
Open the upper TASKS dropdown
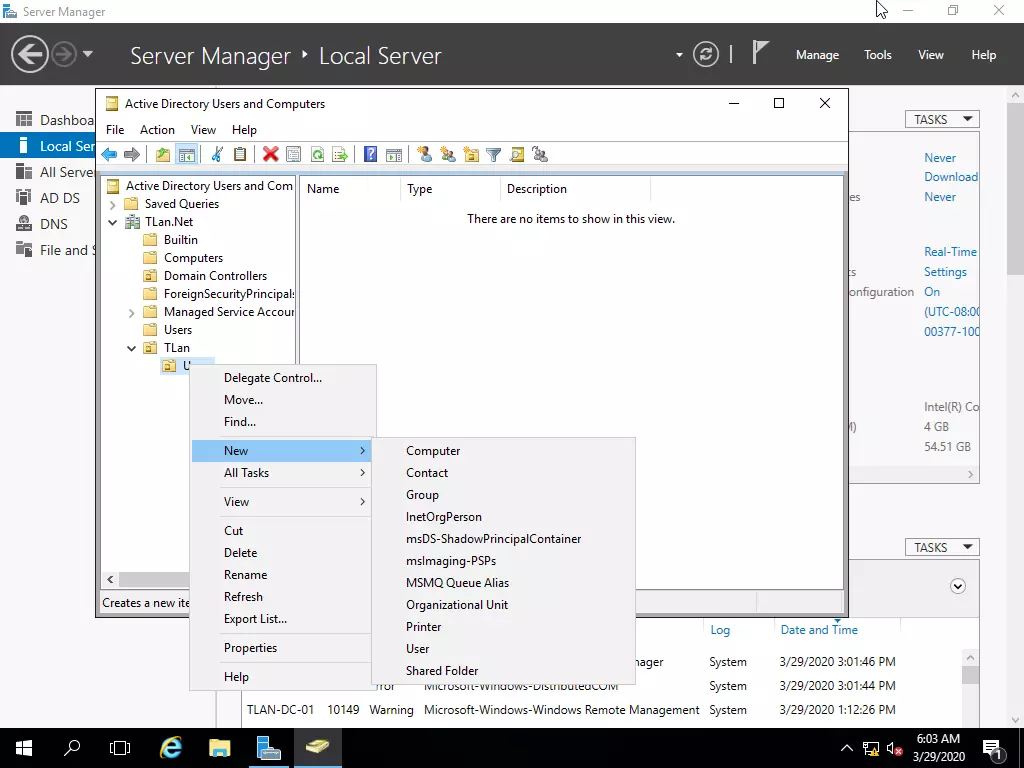coord(942,120)
